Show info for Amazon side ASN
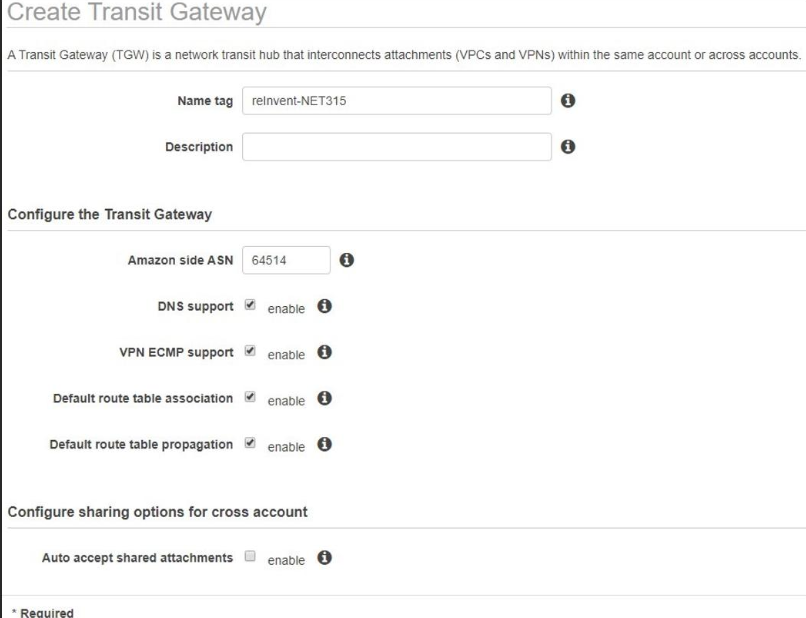Image resolution: width=806 pixels, height=618 pixels. [x=346, y=259]
